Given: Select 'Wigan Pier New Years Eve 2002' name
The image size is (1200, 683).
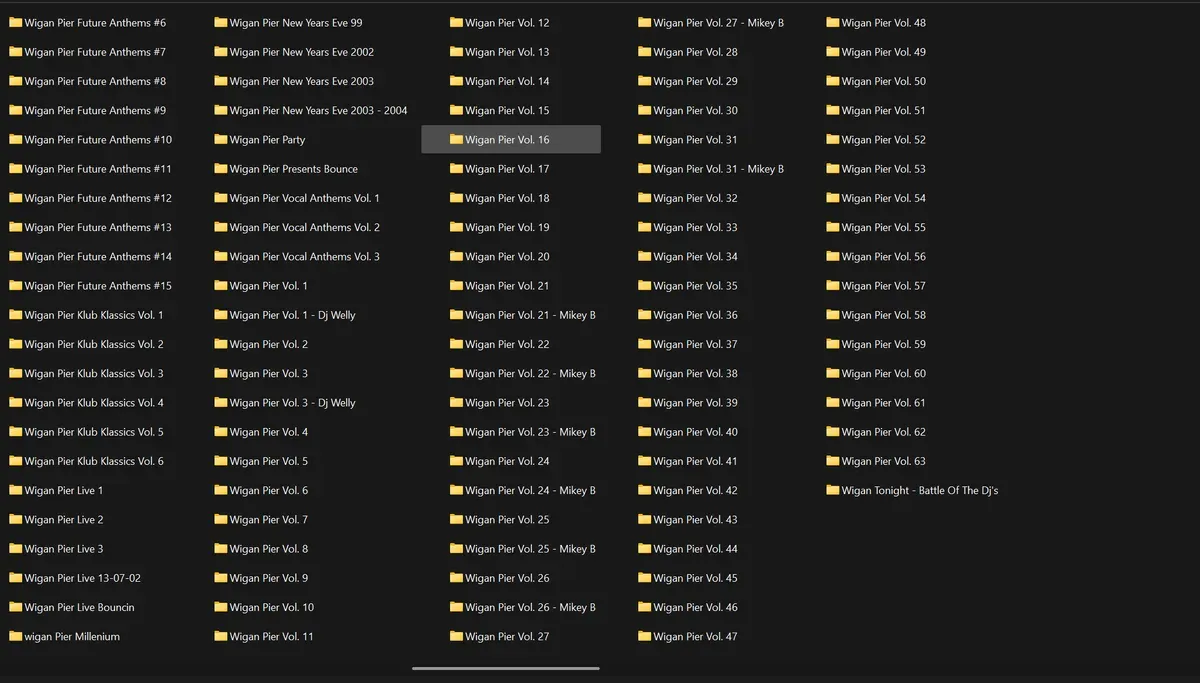Looking at the screenshot, I should (x=302, y=52).
